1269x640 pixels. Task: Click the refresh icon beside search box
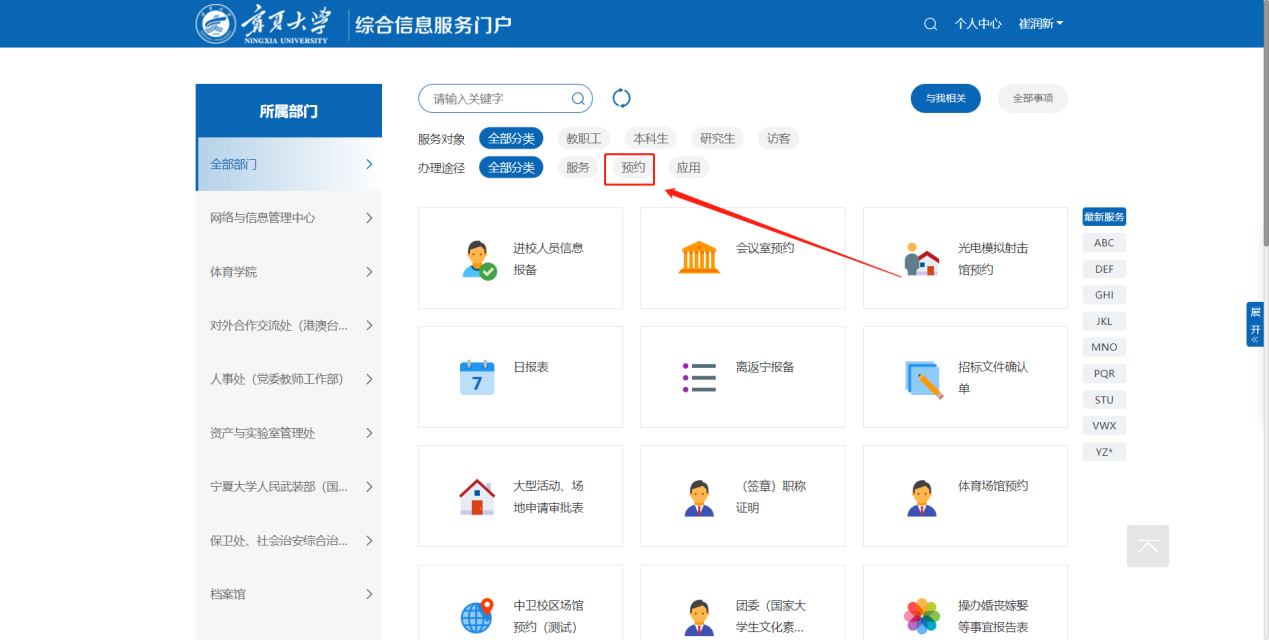pos(621,98)
